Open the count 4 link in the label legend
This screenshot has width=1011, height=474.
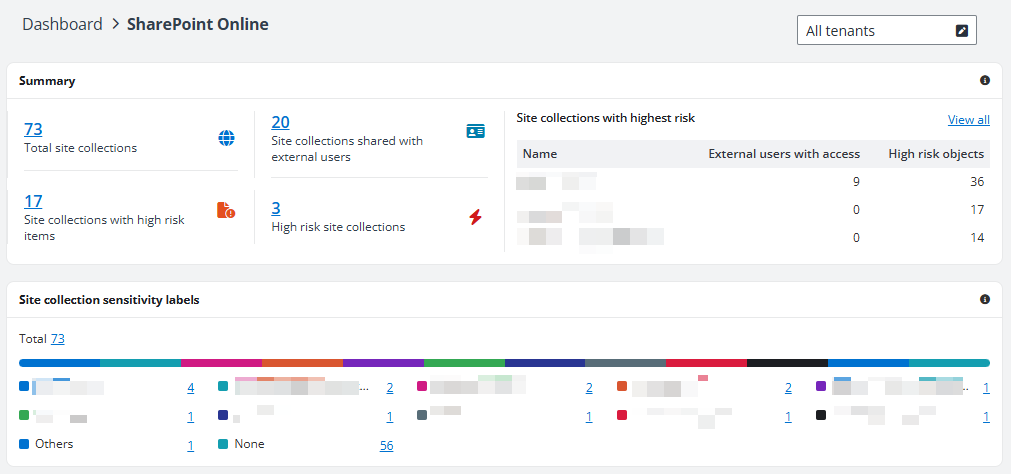tap(191, 388)
